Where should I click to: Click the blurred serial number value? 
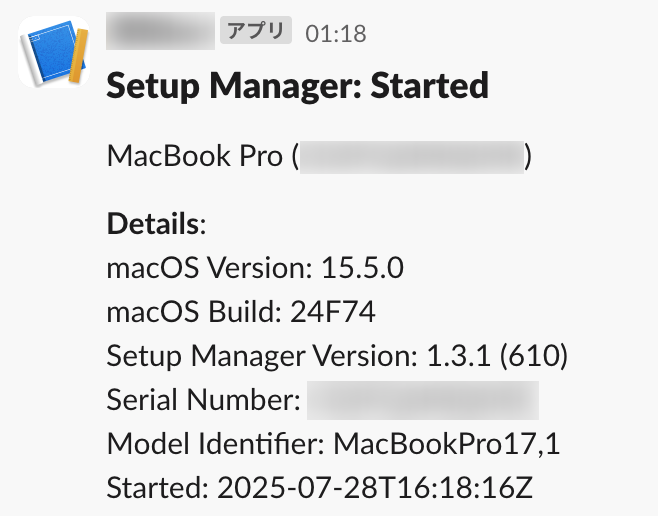422,400
